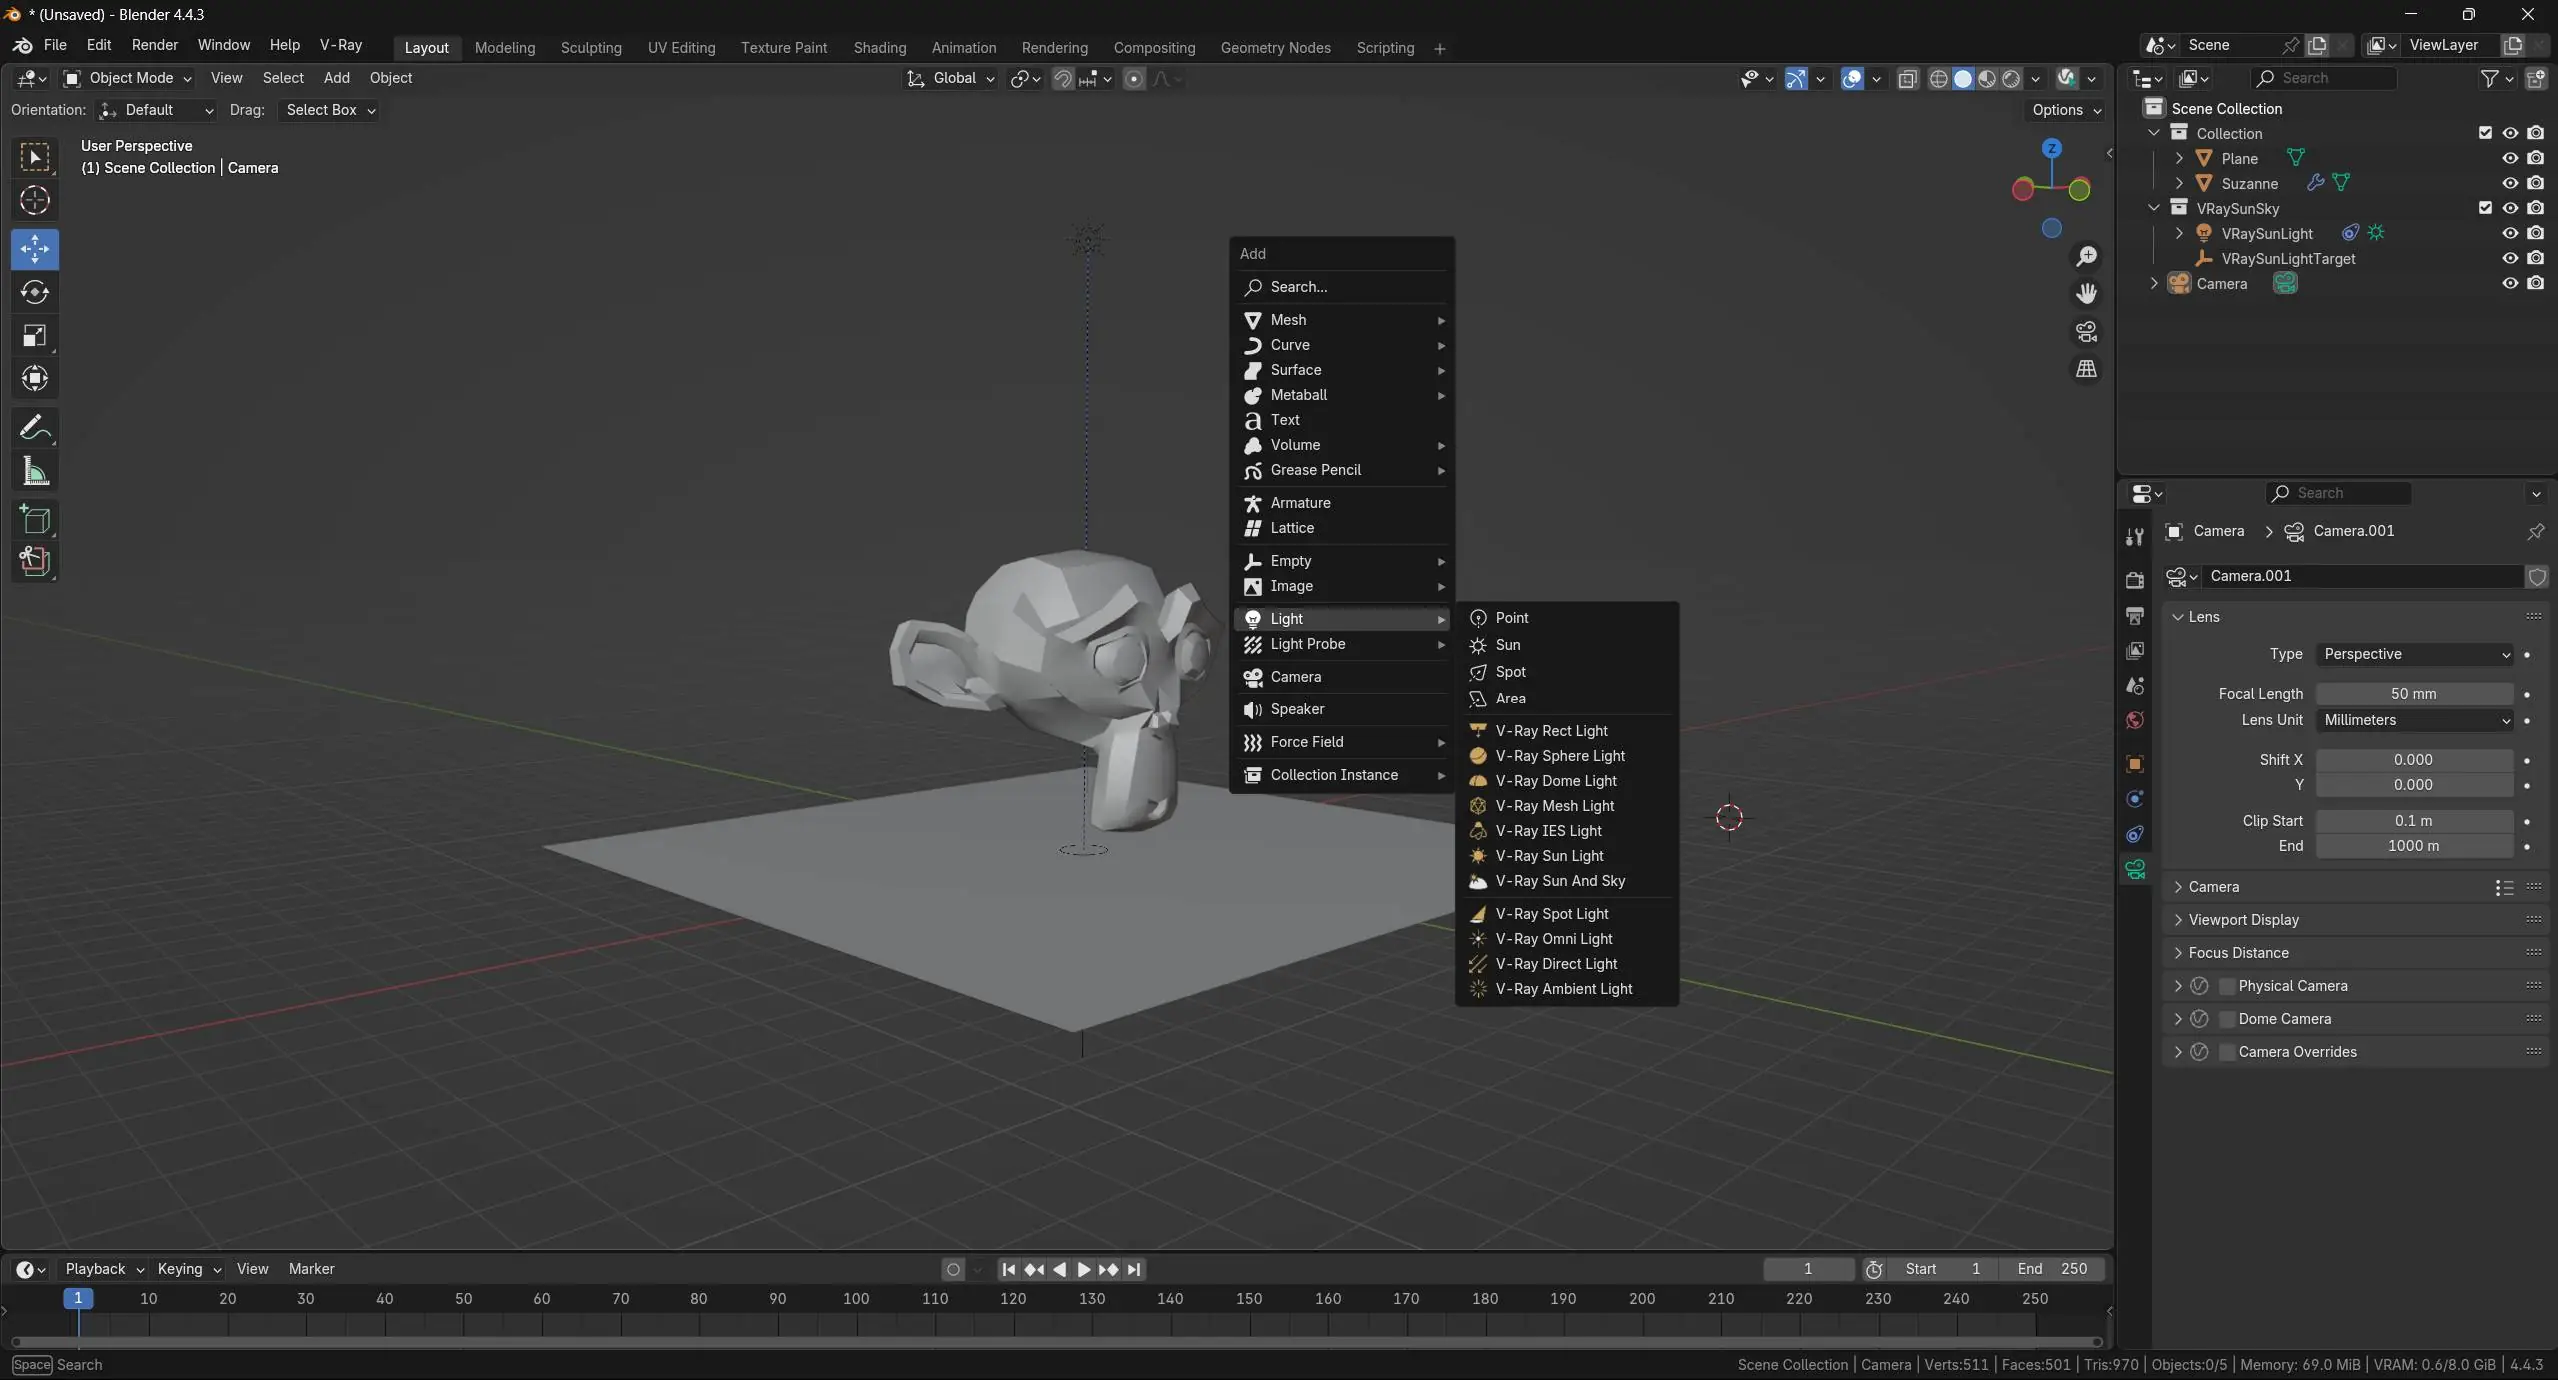Toggle camera view gizmo button

2086,331
